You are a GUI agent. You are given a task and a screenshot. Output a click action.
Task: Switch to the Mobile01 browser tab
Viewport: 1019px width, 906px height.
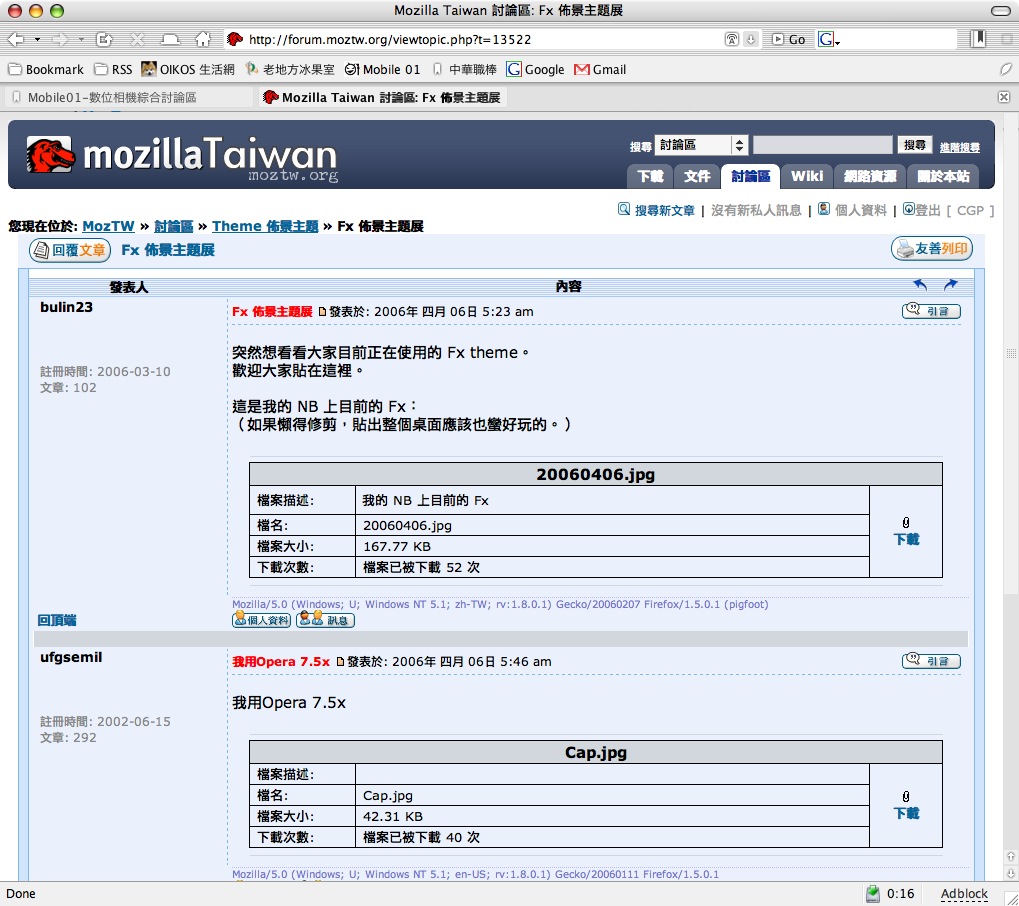coord(112,97)
